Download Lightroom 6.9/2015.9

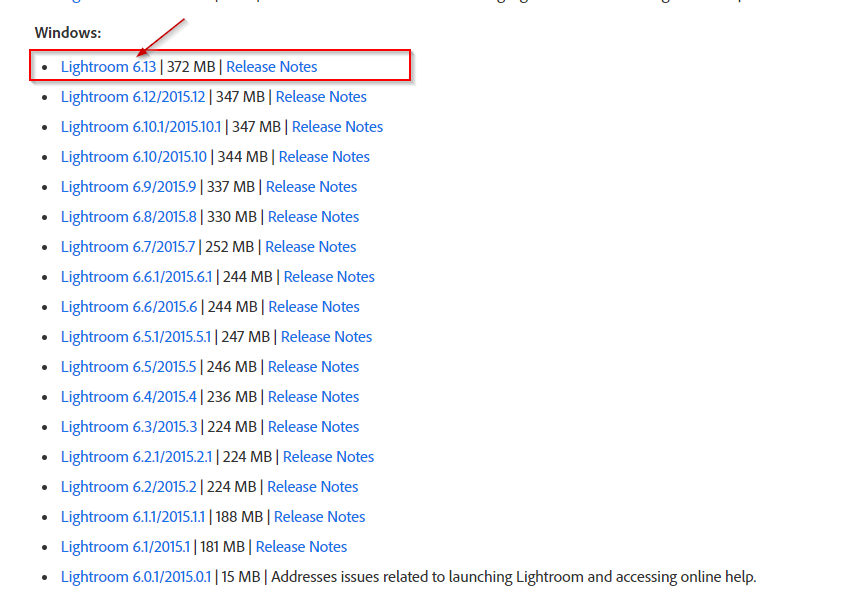click(x=128, y=187)
